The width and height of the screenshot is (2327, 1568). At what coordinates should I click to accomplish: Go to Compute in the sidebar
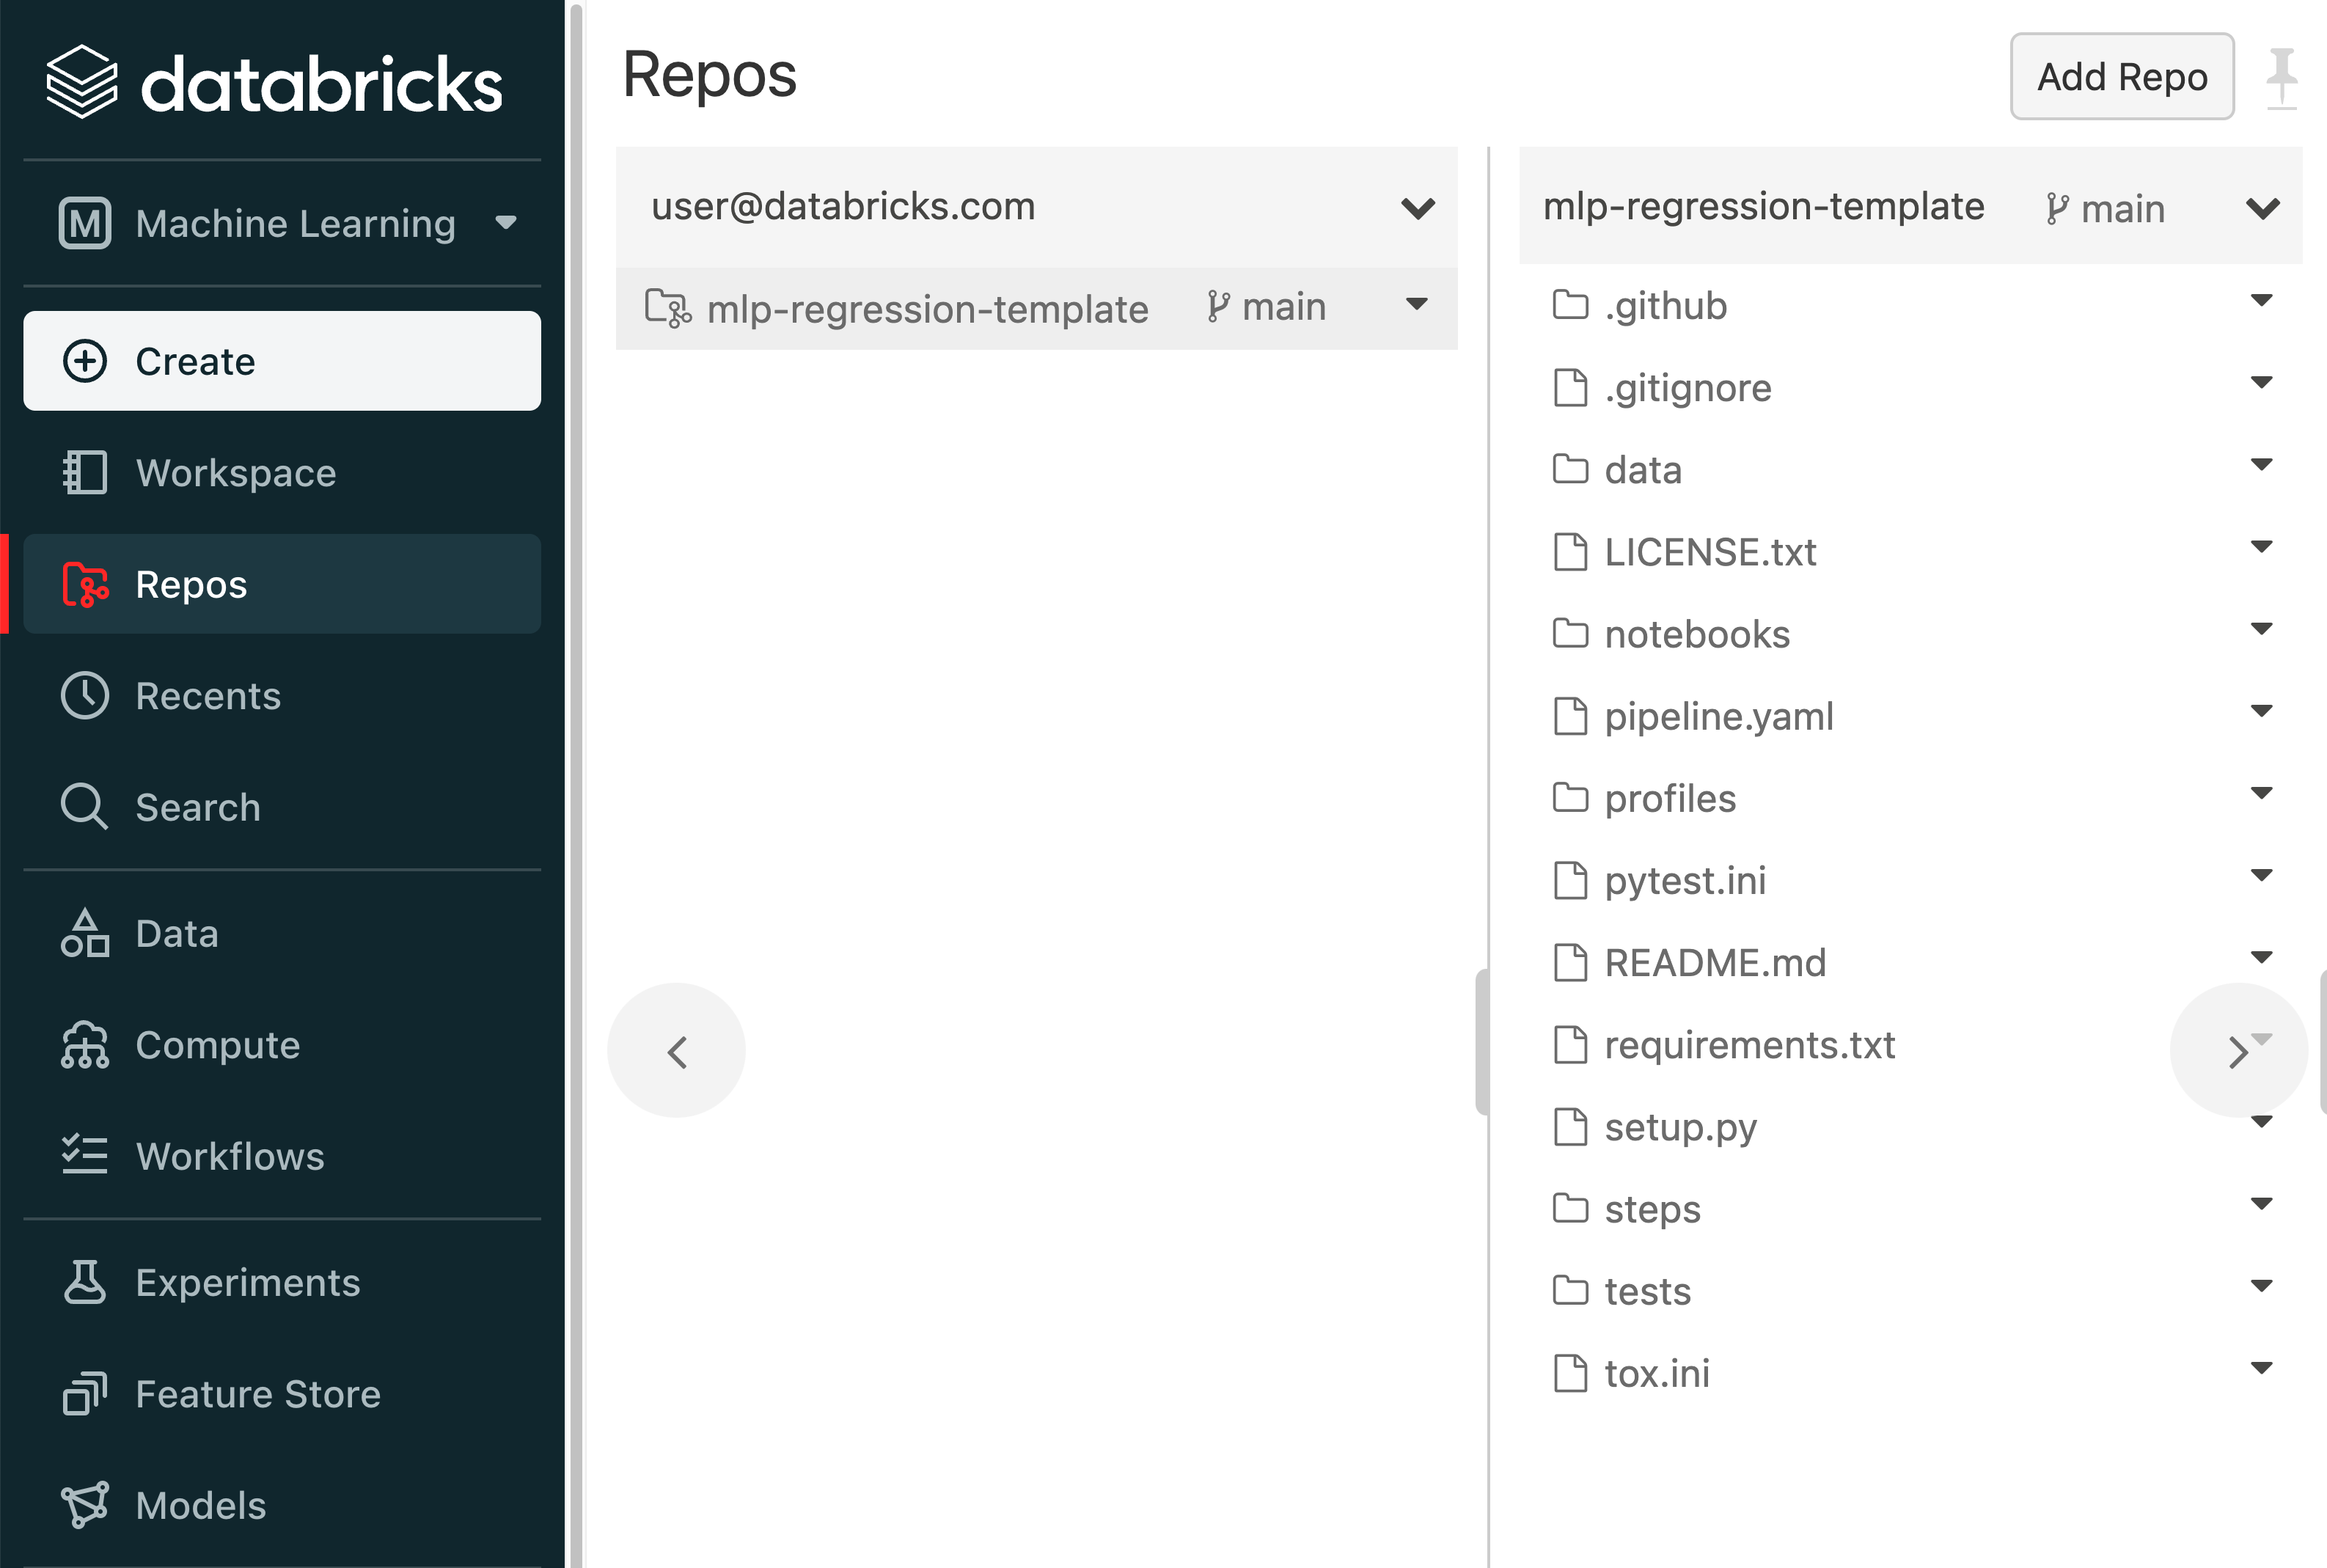point(282,1045)
